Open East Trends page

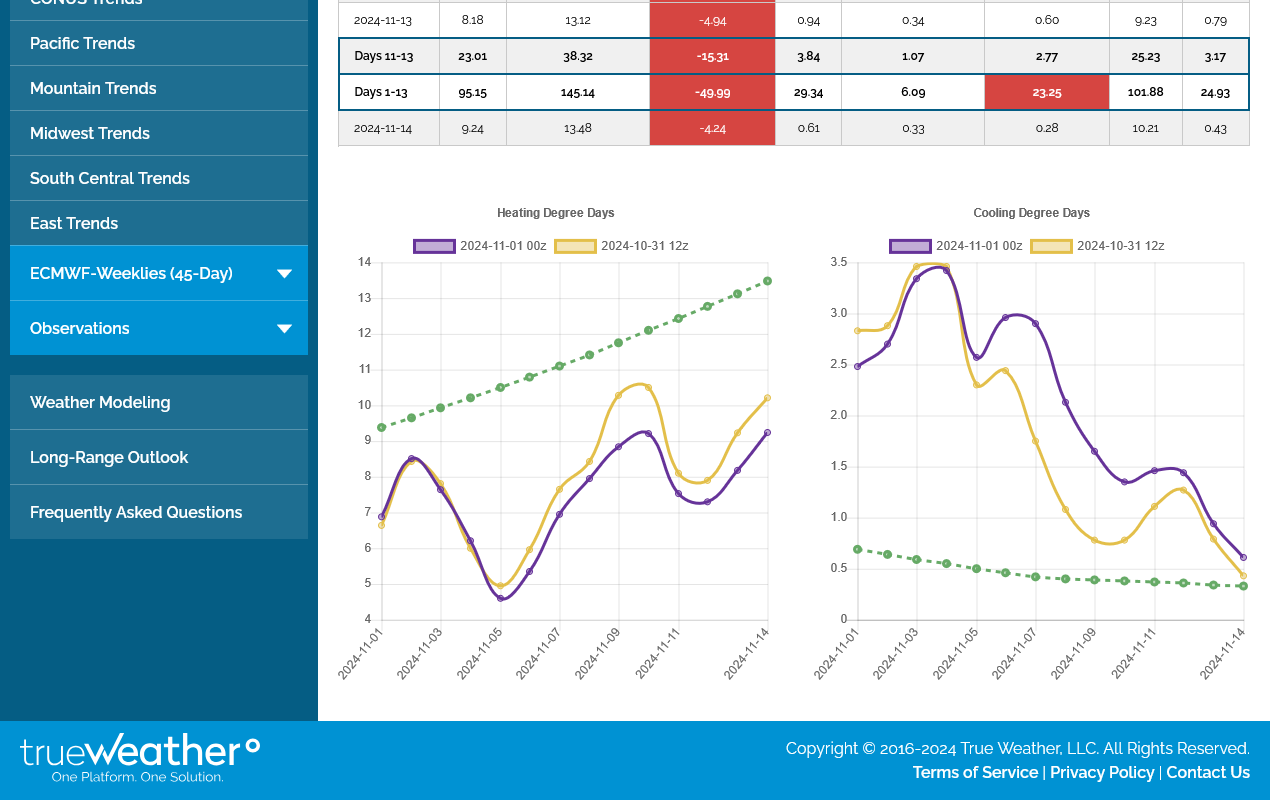(74, 223)
